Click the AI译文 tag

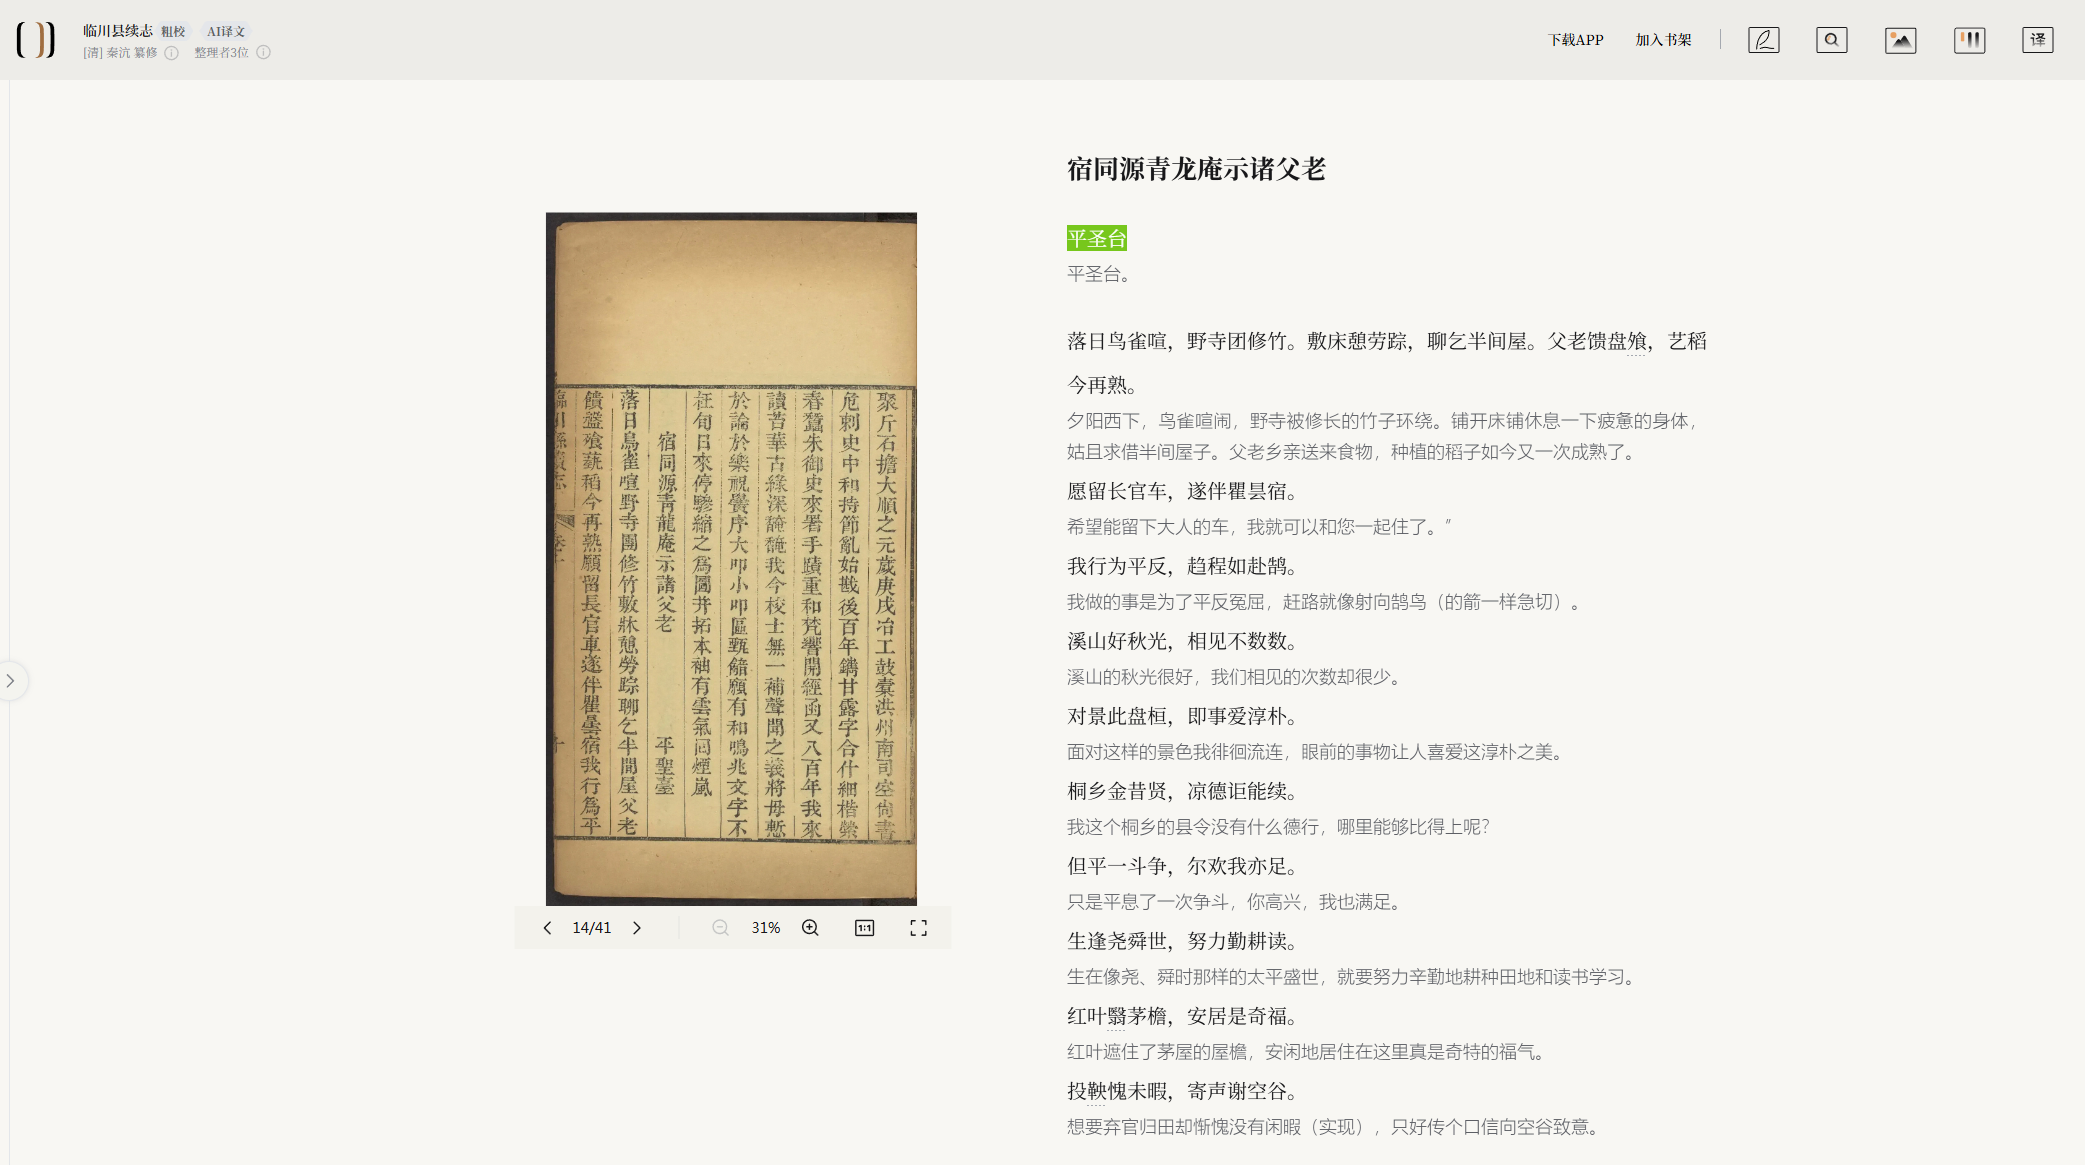[x=226, y=32]
